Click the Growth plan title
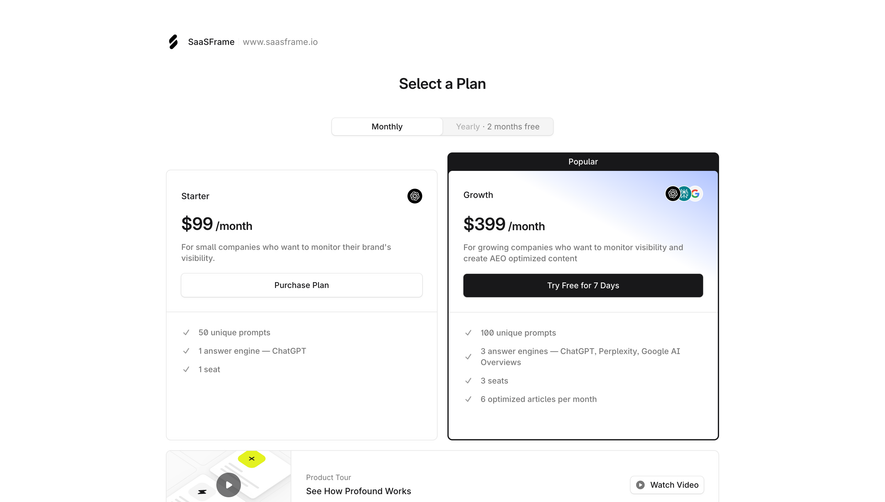 tap(478, 195)
